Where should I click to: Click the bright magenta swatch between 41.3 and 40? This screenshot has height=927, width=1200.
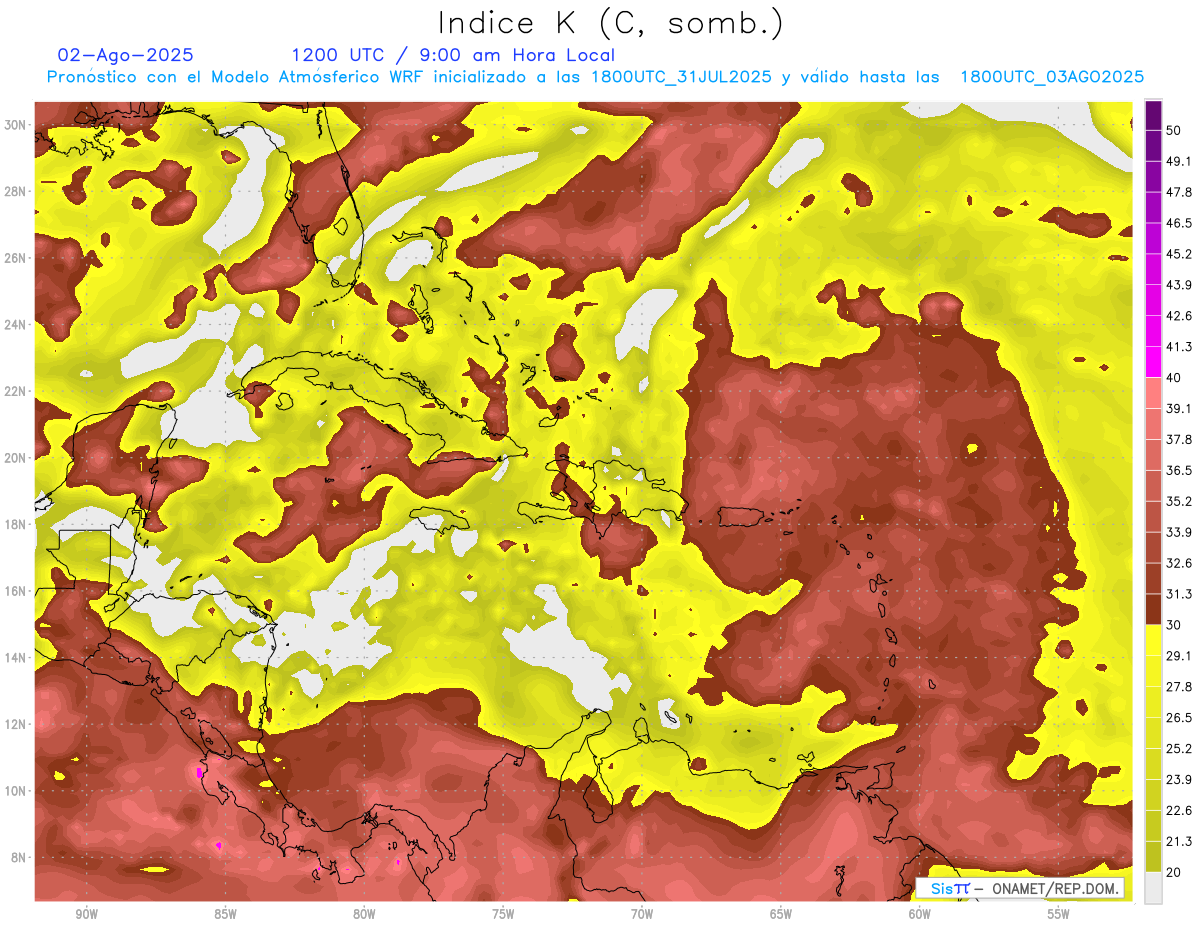[x=1153, y=362]
